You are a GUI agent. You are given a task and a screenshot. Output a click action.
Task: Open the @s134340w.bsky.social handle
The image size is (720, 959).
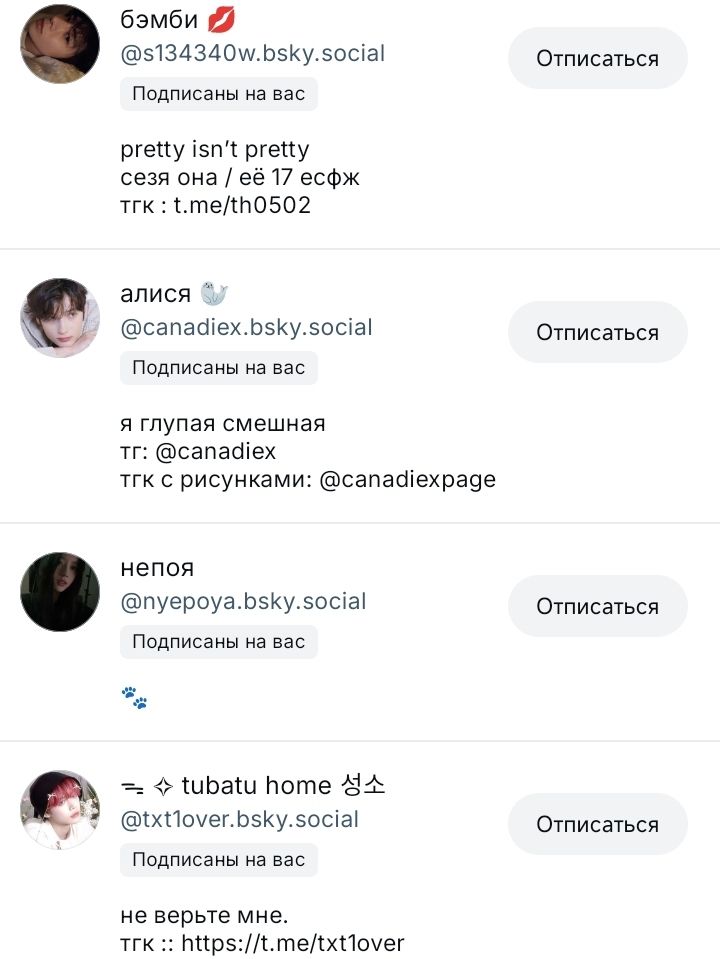[x=252, y=53]
